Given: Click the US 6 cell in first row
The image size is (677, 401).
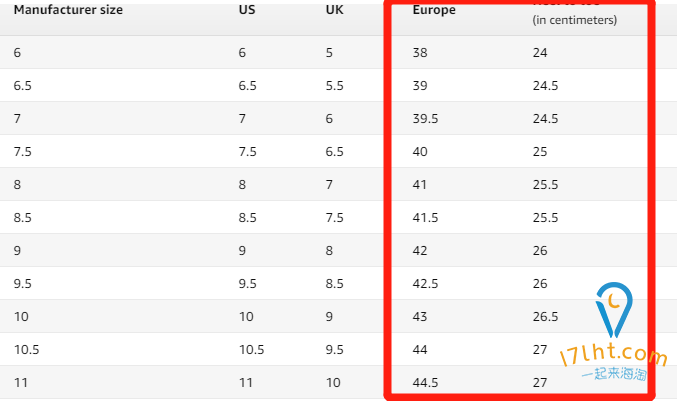Looking at the screenshot, I should click(242, 53).
